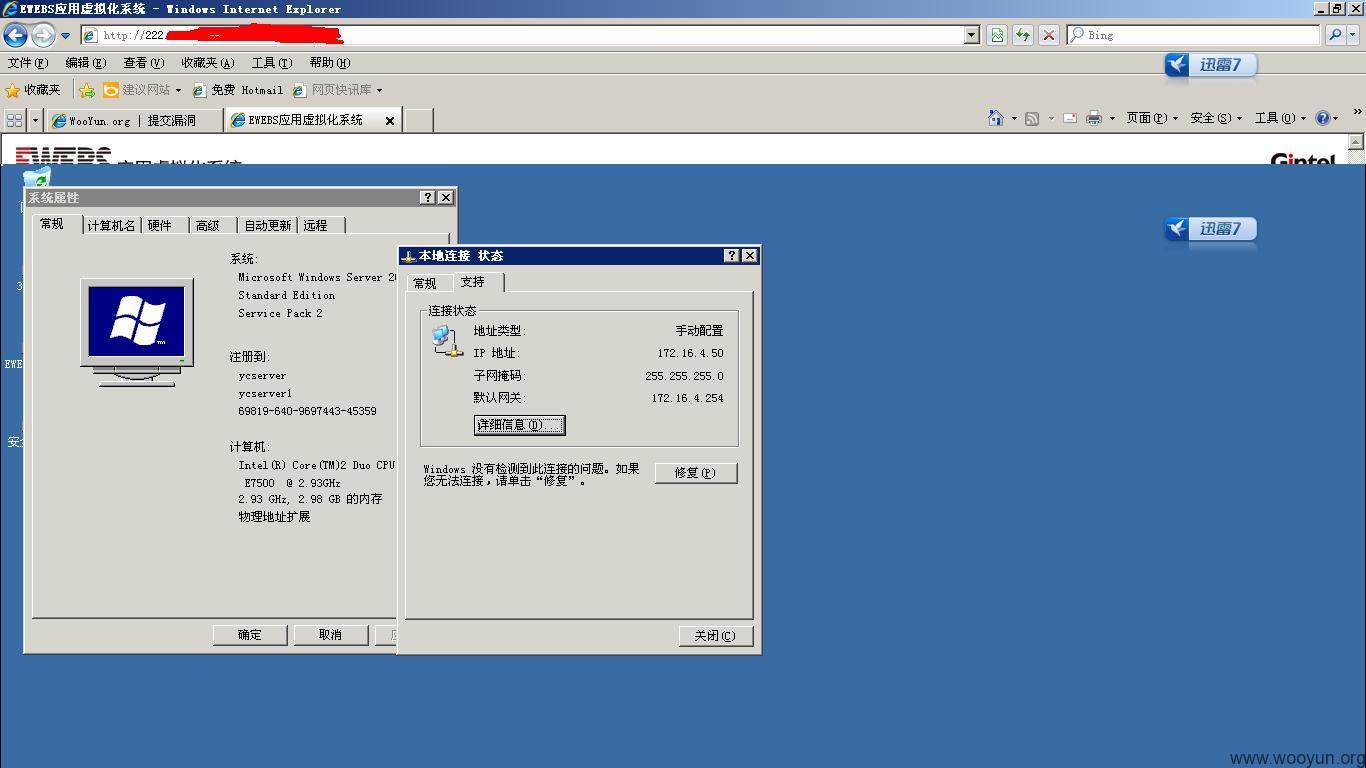Open the 免费 Hotmail favorites link

pyautogui.click(x=238, y=90)
